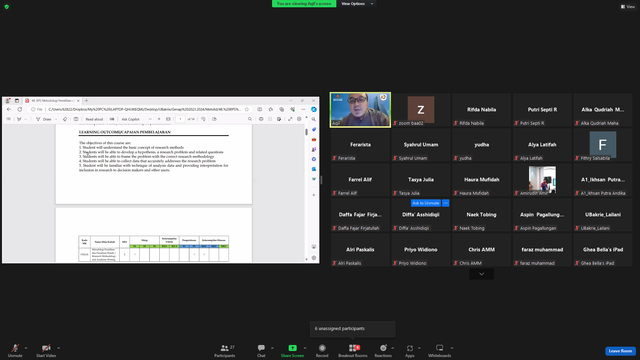Screen dimensions: 640x360
Task: Select the 'zoom baa02' participant tile
Action: (x=421, y=110)
